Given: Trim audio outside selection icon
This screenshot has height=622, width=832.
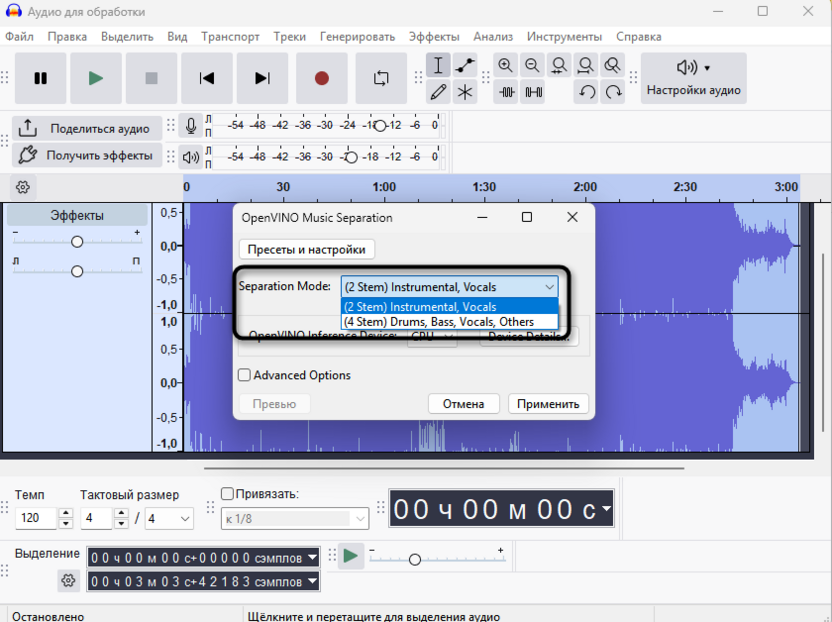Looking at the screenshot, I should (x=506, y=92).
